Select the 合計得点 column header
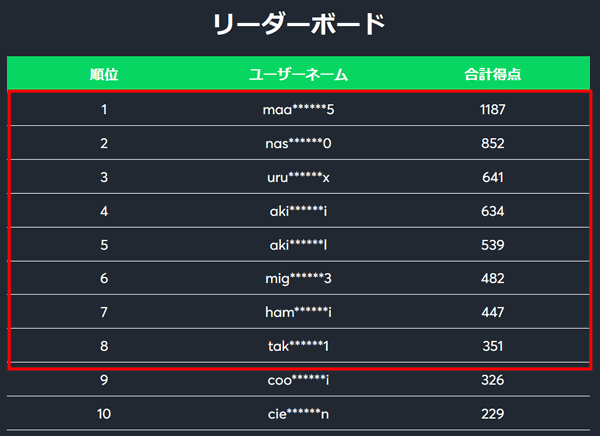Image resolution: width=600 pixels, height=436 pixels. (x=493, y=74)
